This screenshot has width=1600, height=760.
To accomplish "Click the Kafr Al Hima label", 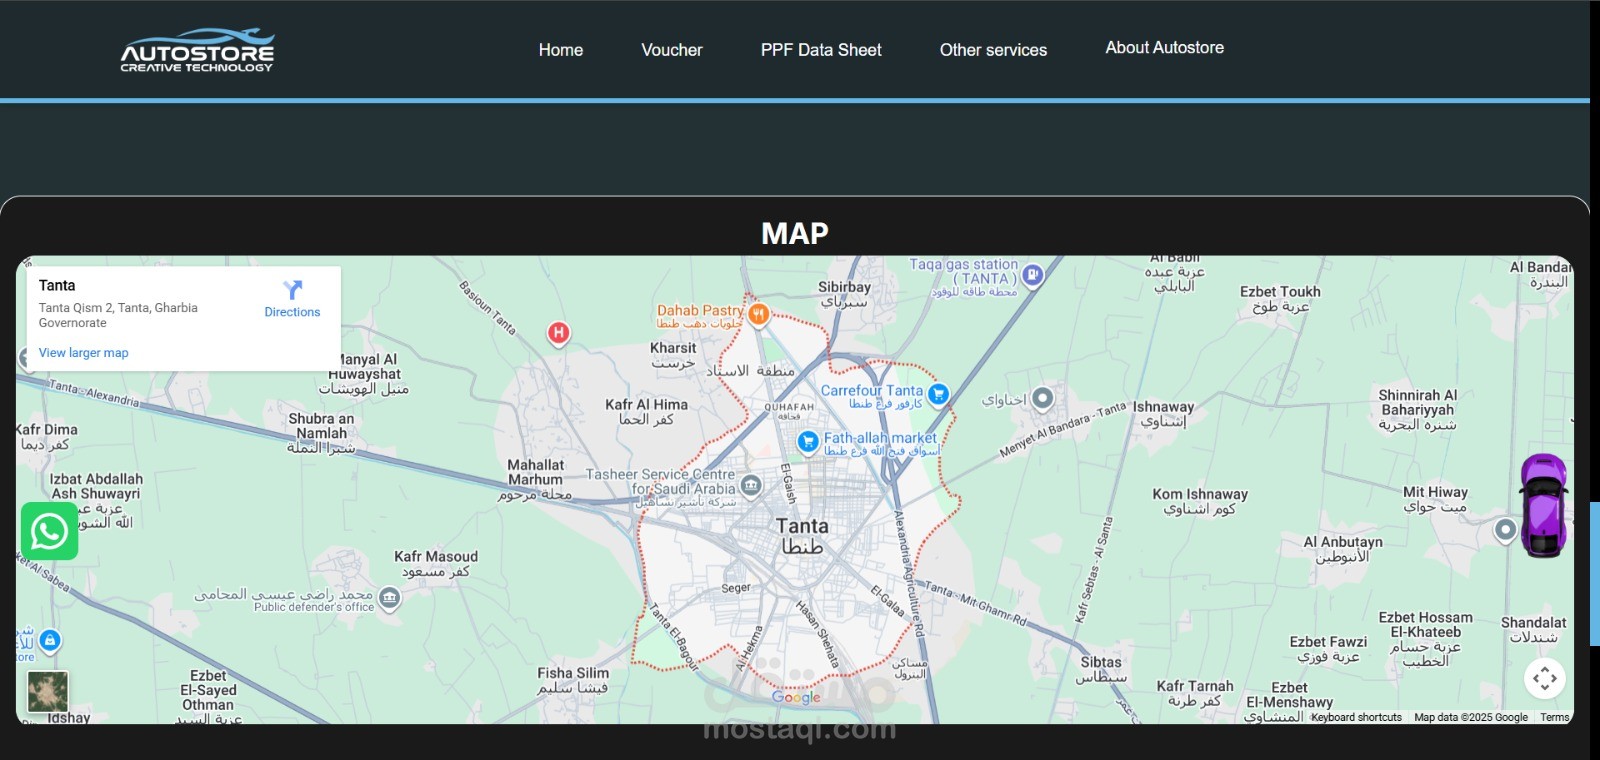I will pos(646,412).
